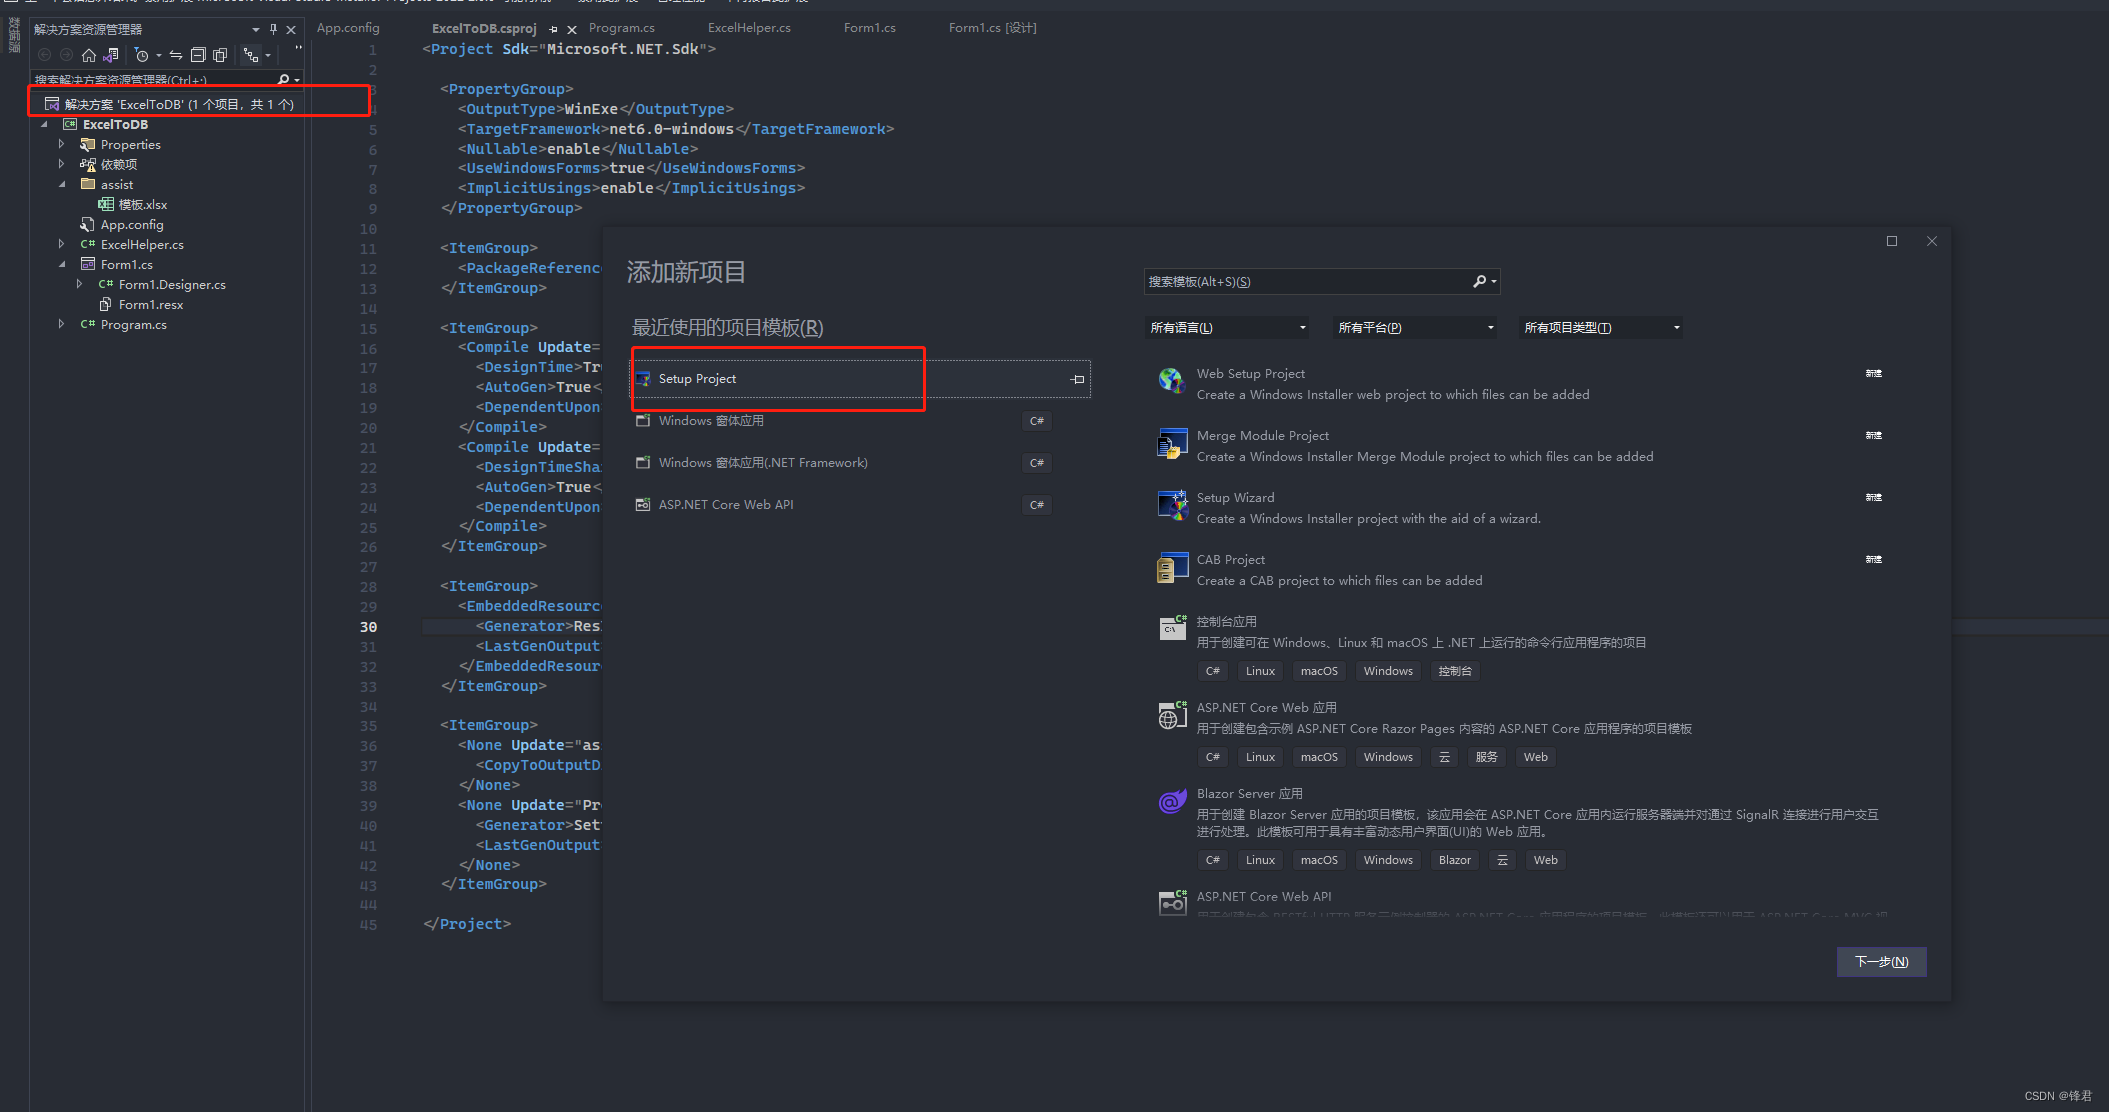Image resolution: width=2109 pixels, height=1112 pixels.
Task: Switch to the Program.cs tab
Action: 622,28
